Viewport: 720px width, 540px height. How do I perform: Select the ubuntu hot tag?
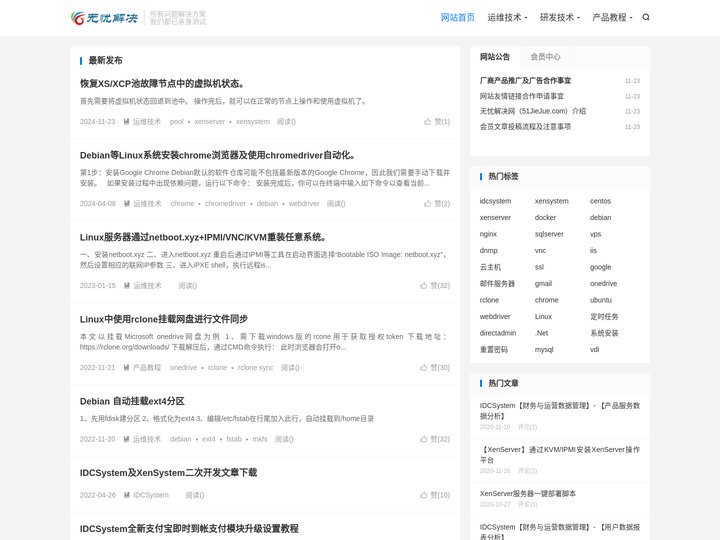601,300
